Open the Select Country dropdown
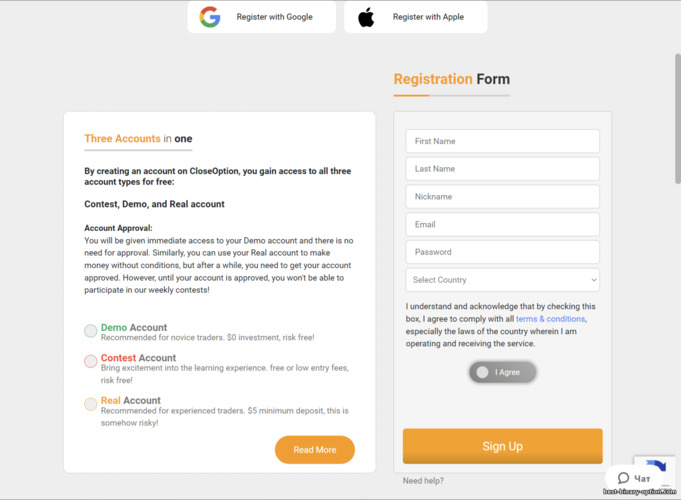The width and height of the screenshot is (681, 500). 502,280
